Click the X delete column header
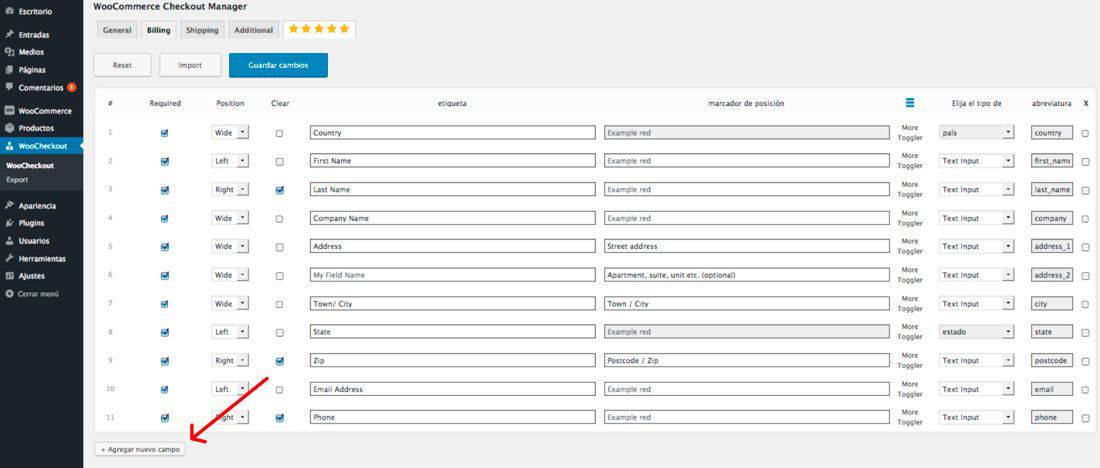The image size is (1100, 468). (1086, 103)
